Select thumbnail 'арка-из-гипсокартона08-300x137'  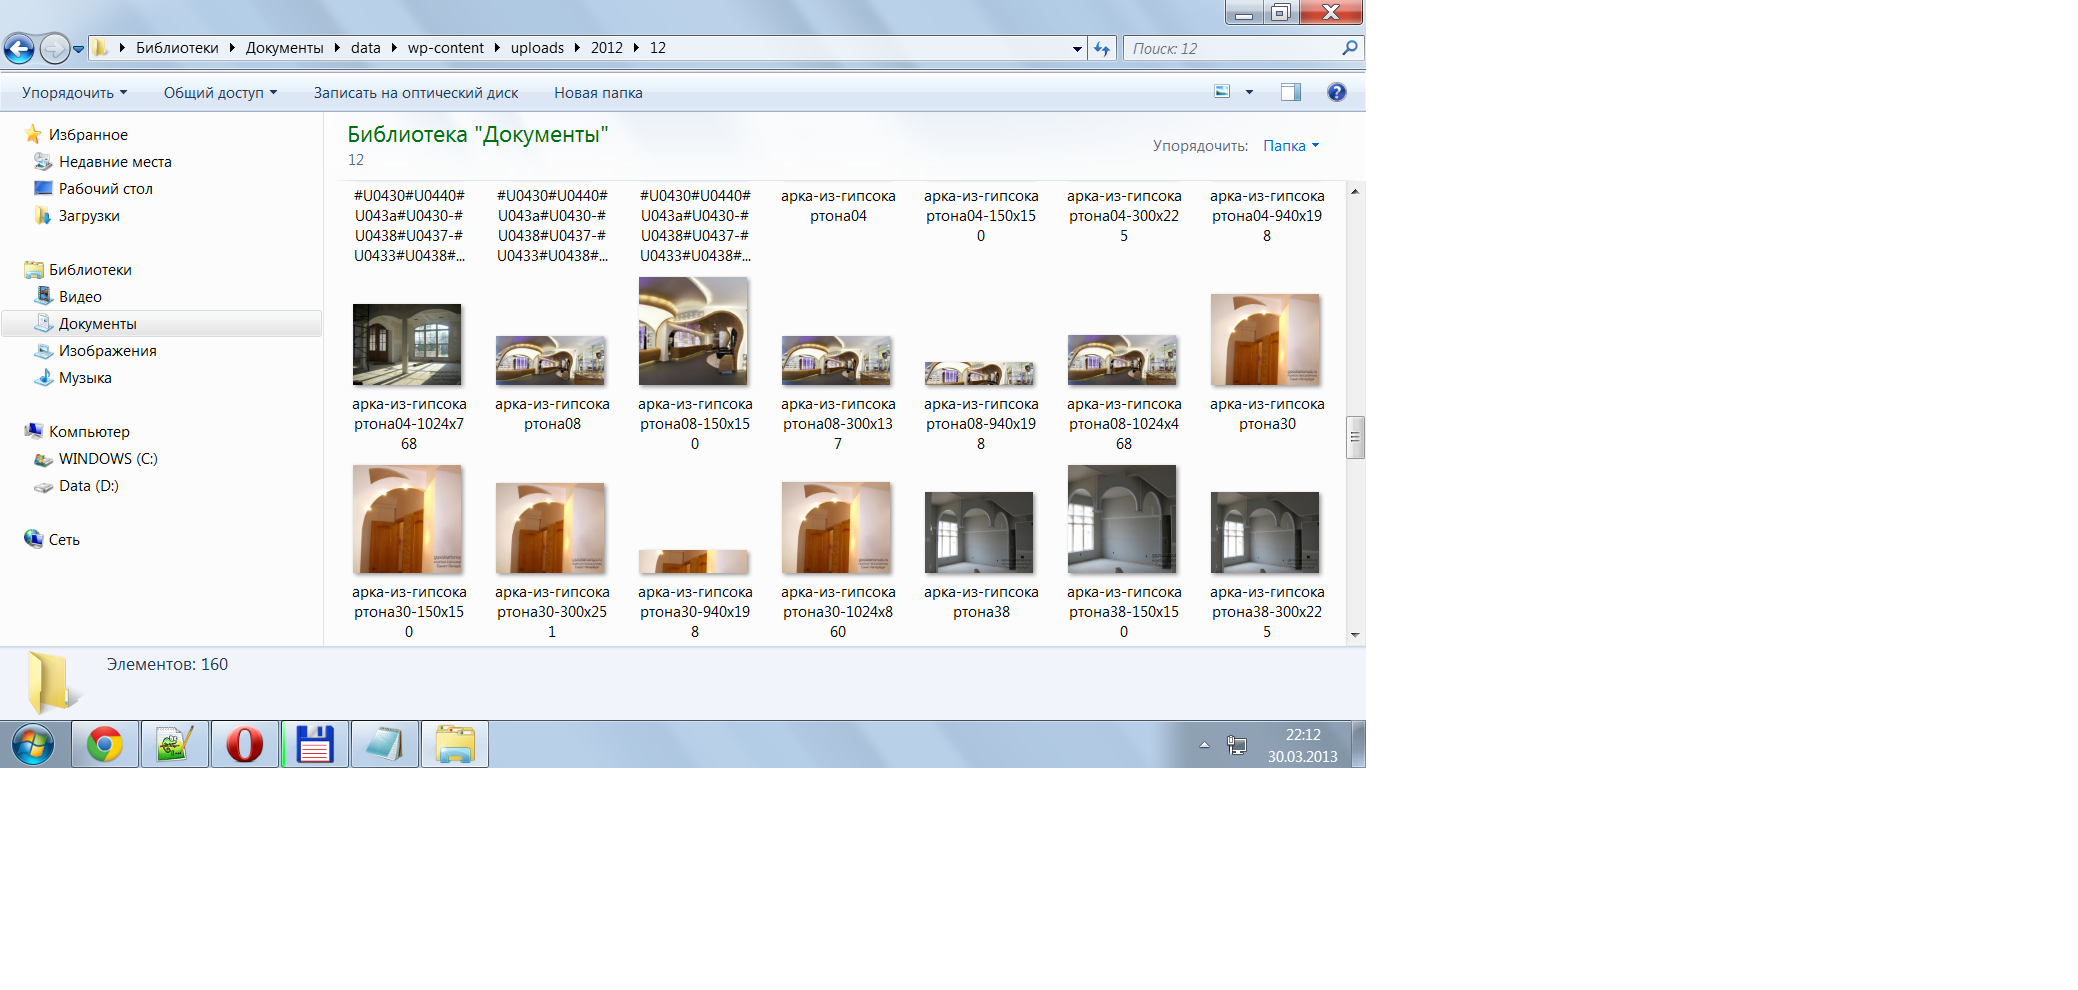point(836,360)
